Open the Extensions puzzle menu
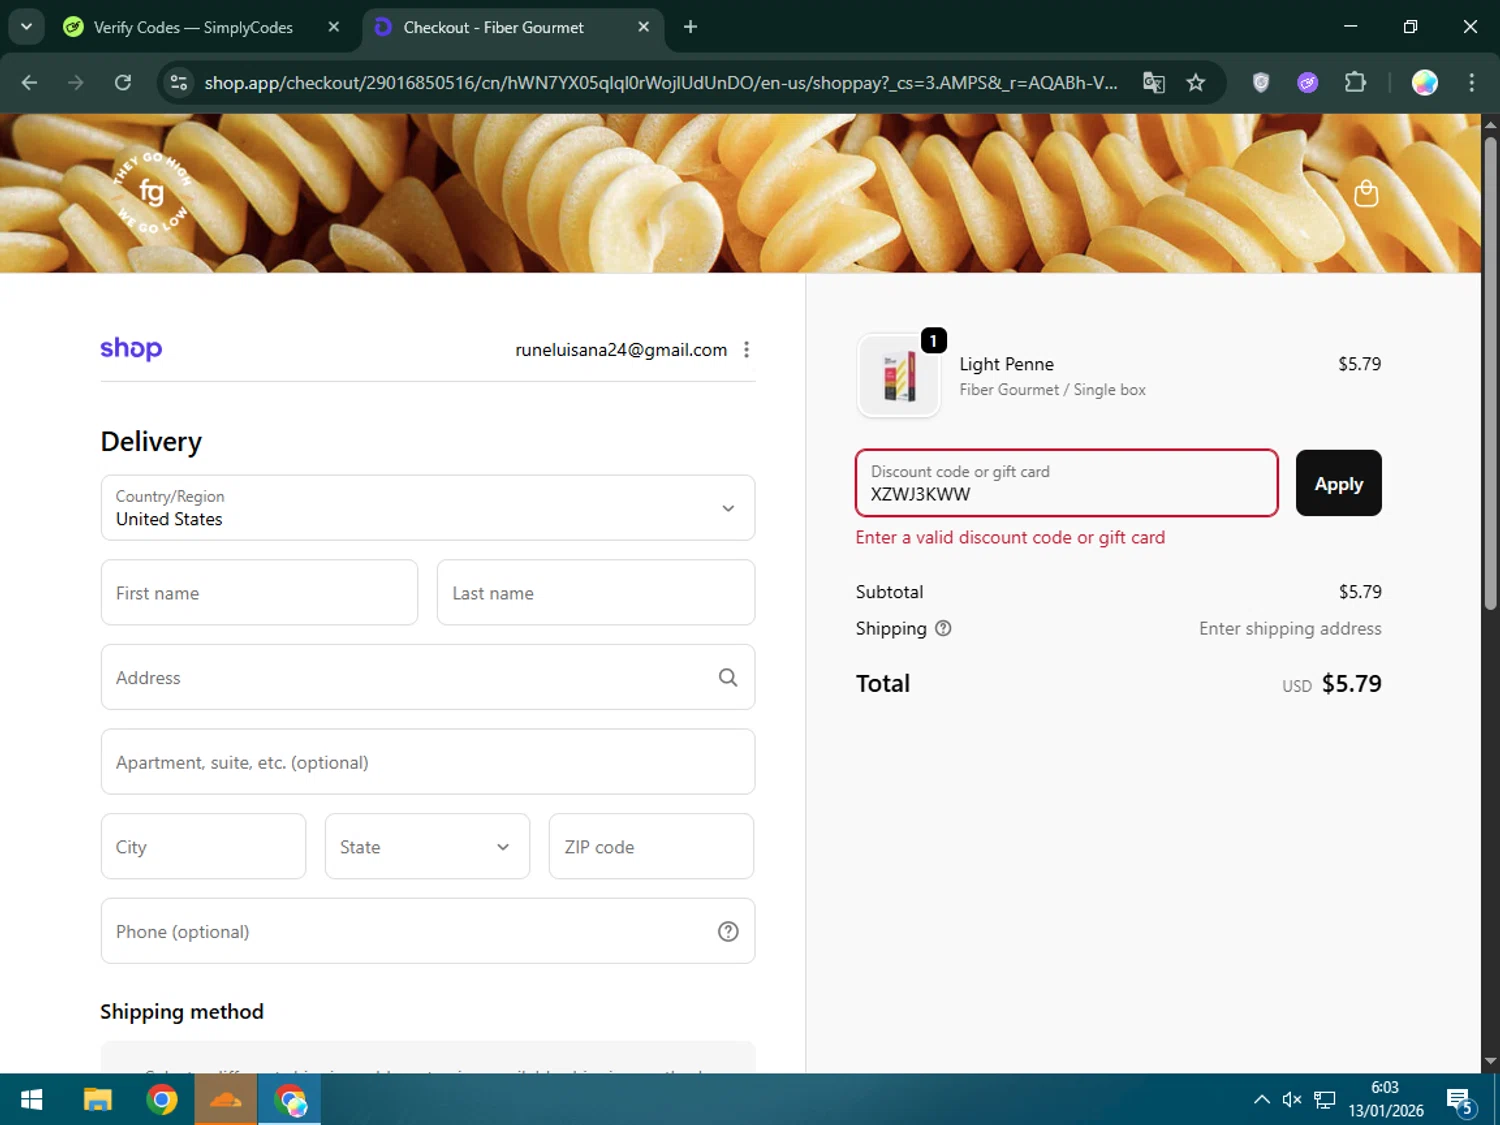Screen dimensions: 1500x1125 (1355, 83)
